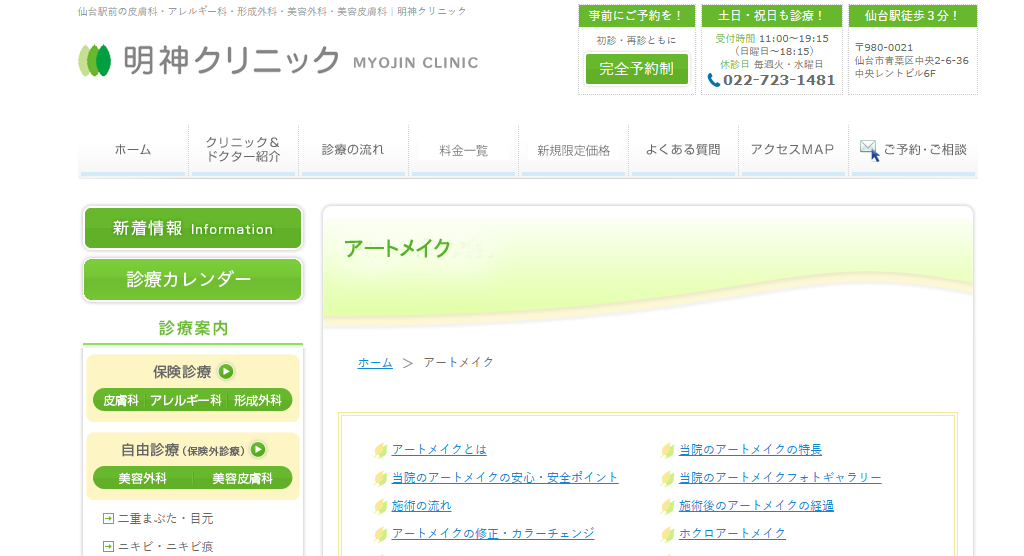The height and width of the screenshot is (556, 1024).
Task: Select the 美容皮膚科 category pill
Action: 242,478
